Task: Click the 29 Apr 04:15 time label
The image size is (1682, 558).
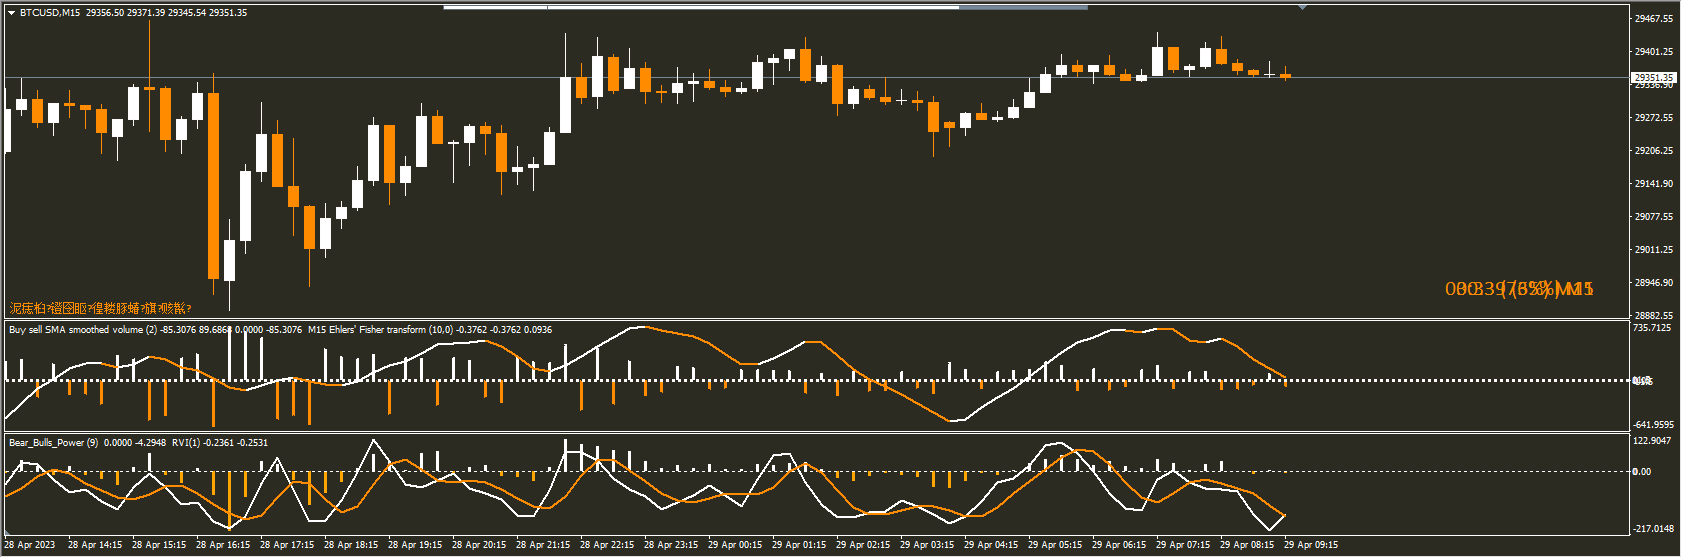Action: click(991, 546)
